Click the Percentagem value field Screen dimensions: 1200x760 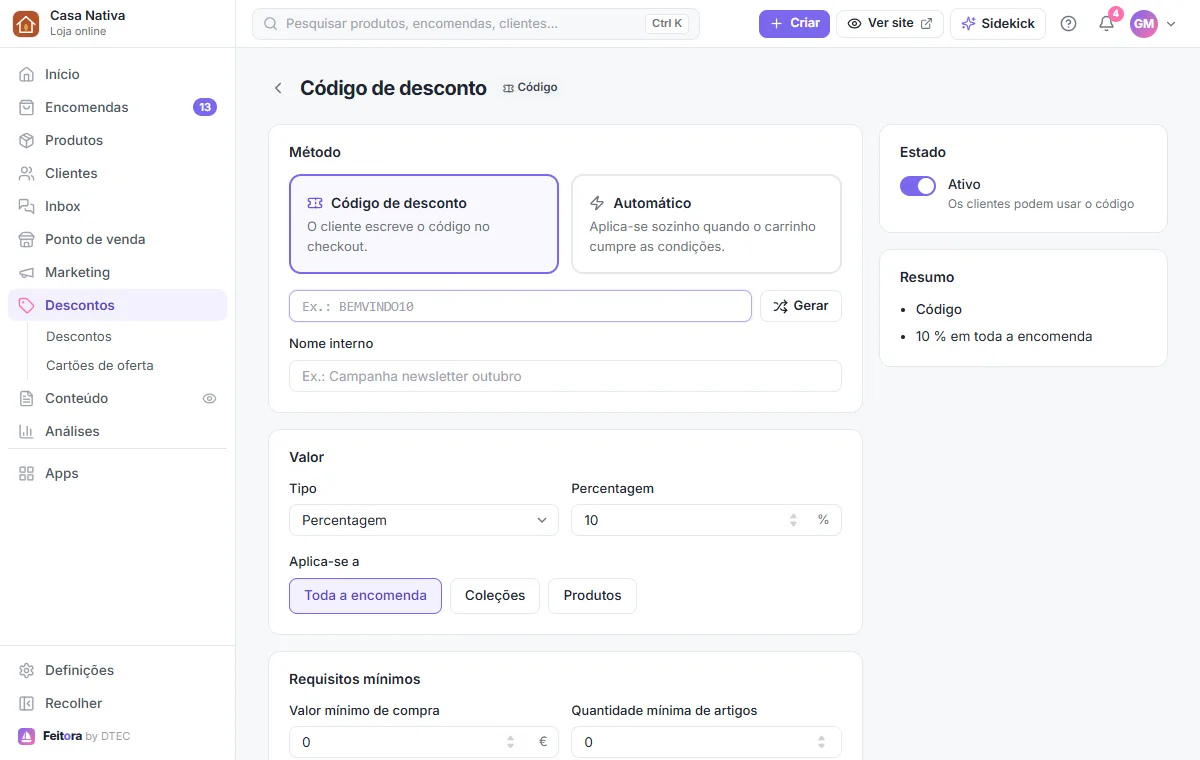[706, 520]
